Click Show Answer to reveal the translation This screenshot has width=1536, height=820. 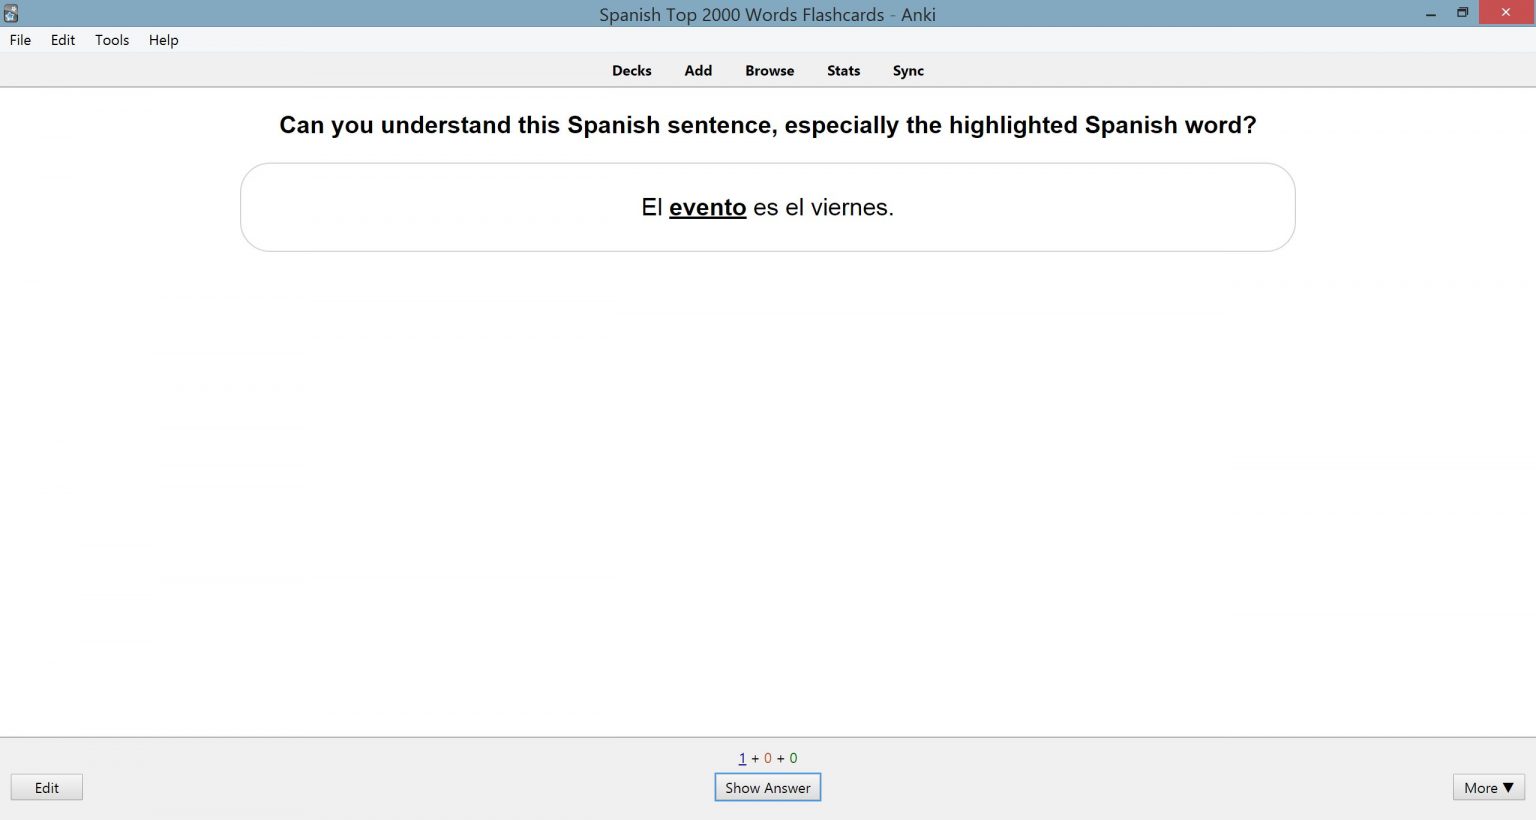767,787
